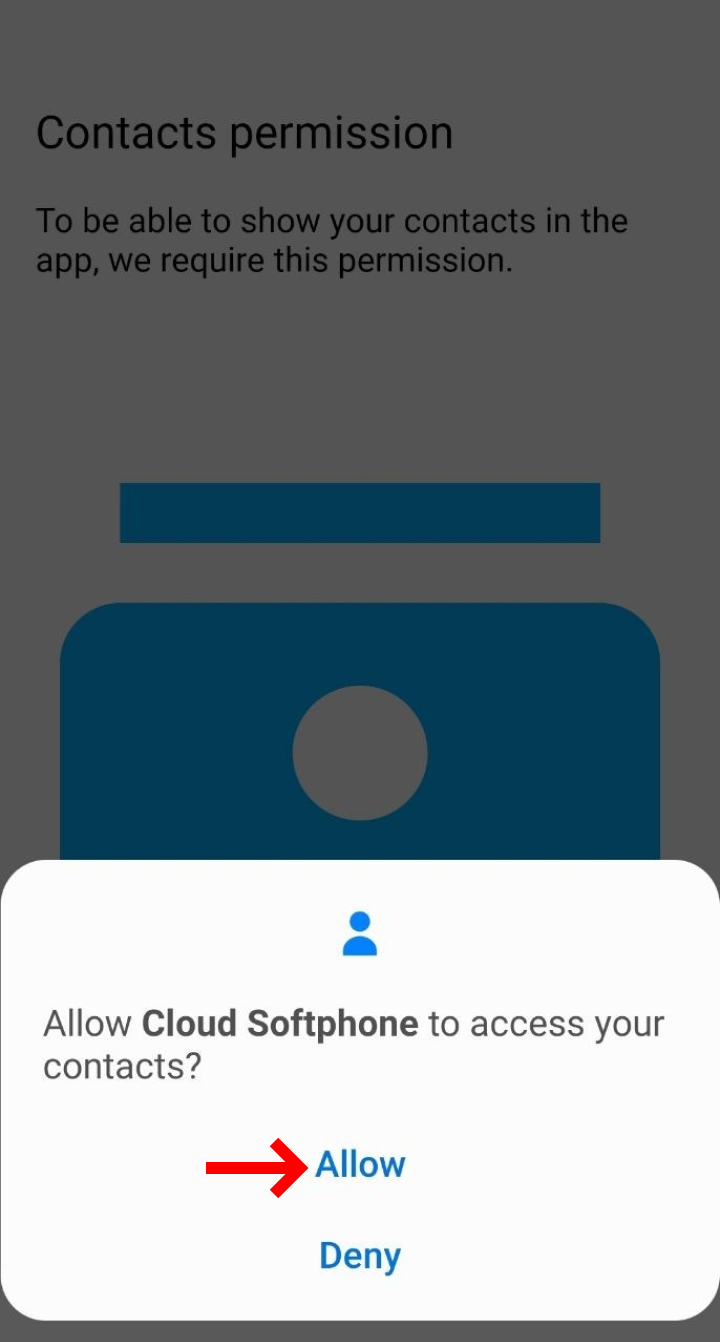
Task: Click the red arrow pointing at Allow
Action: pos(257,1167)
